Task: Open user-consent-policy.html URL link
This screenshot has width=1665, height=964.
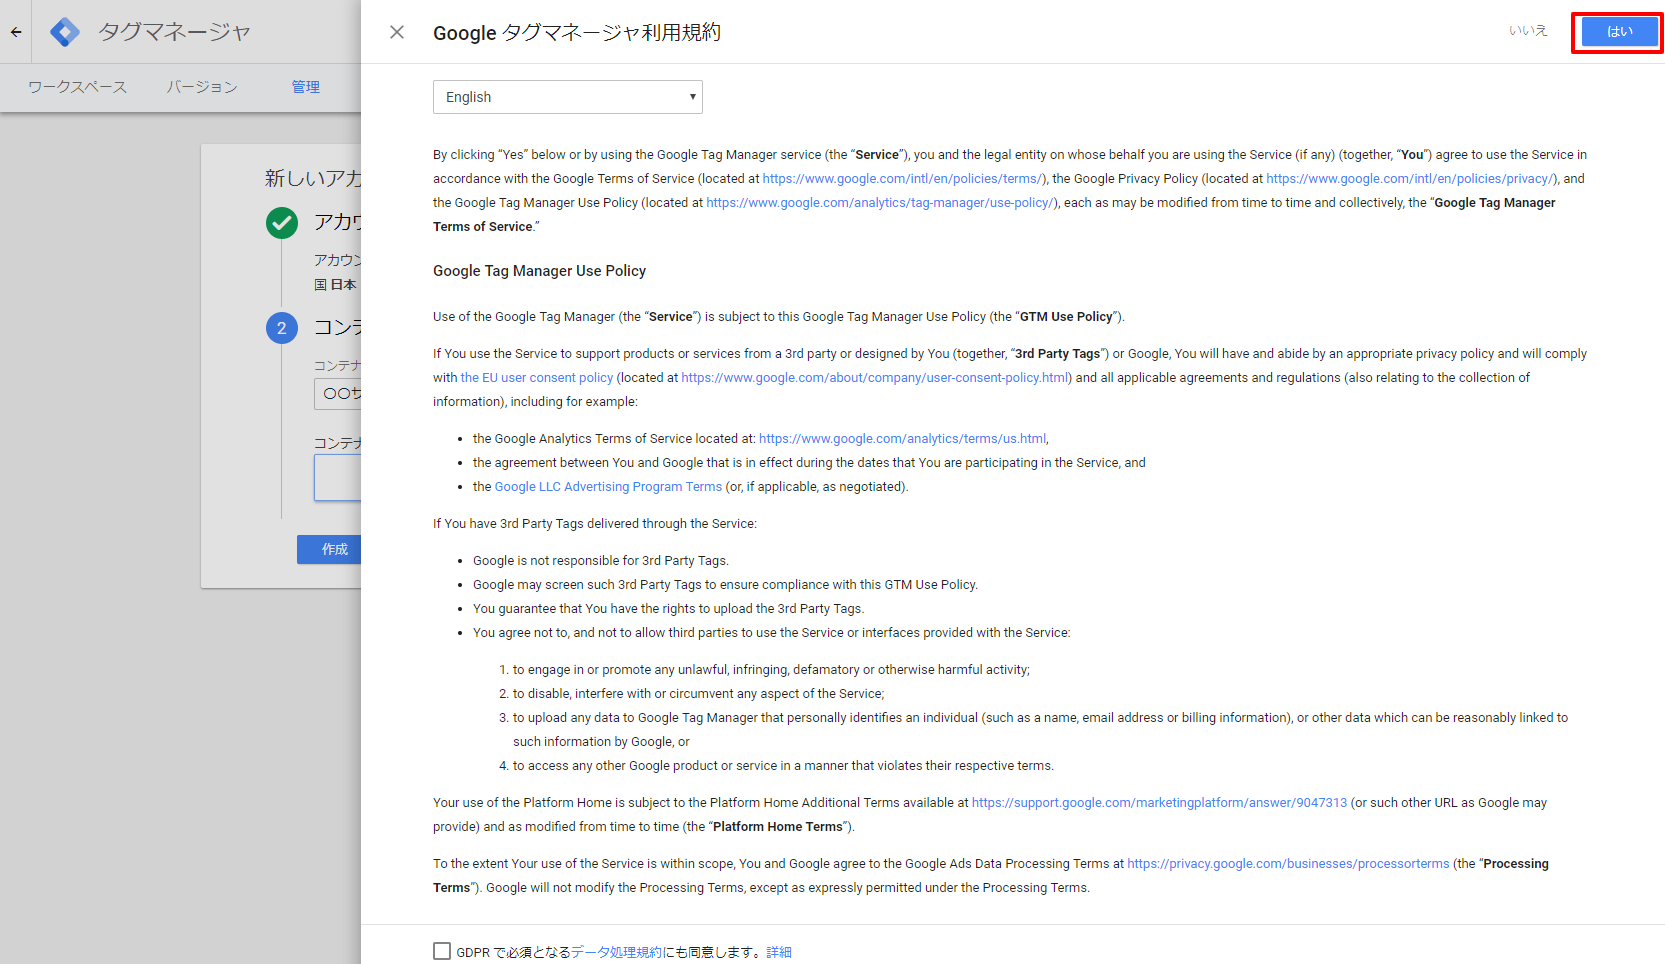Action: point(875,378)
